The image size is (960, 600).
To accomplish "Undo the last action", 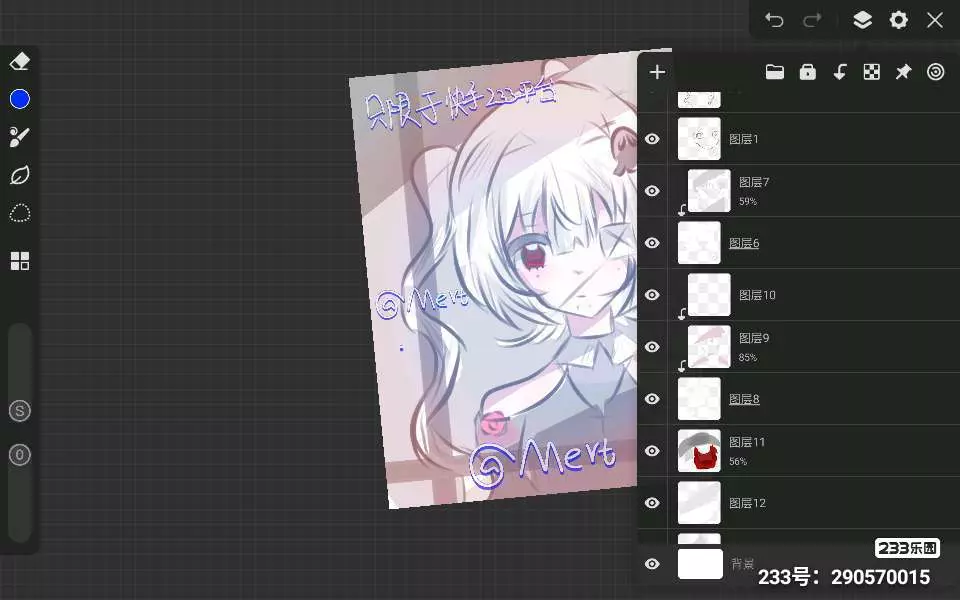I will [x=774, y=20].
